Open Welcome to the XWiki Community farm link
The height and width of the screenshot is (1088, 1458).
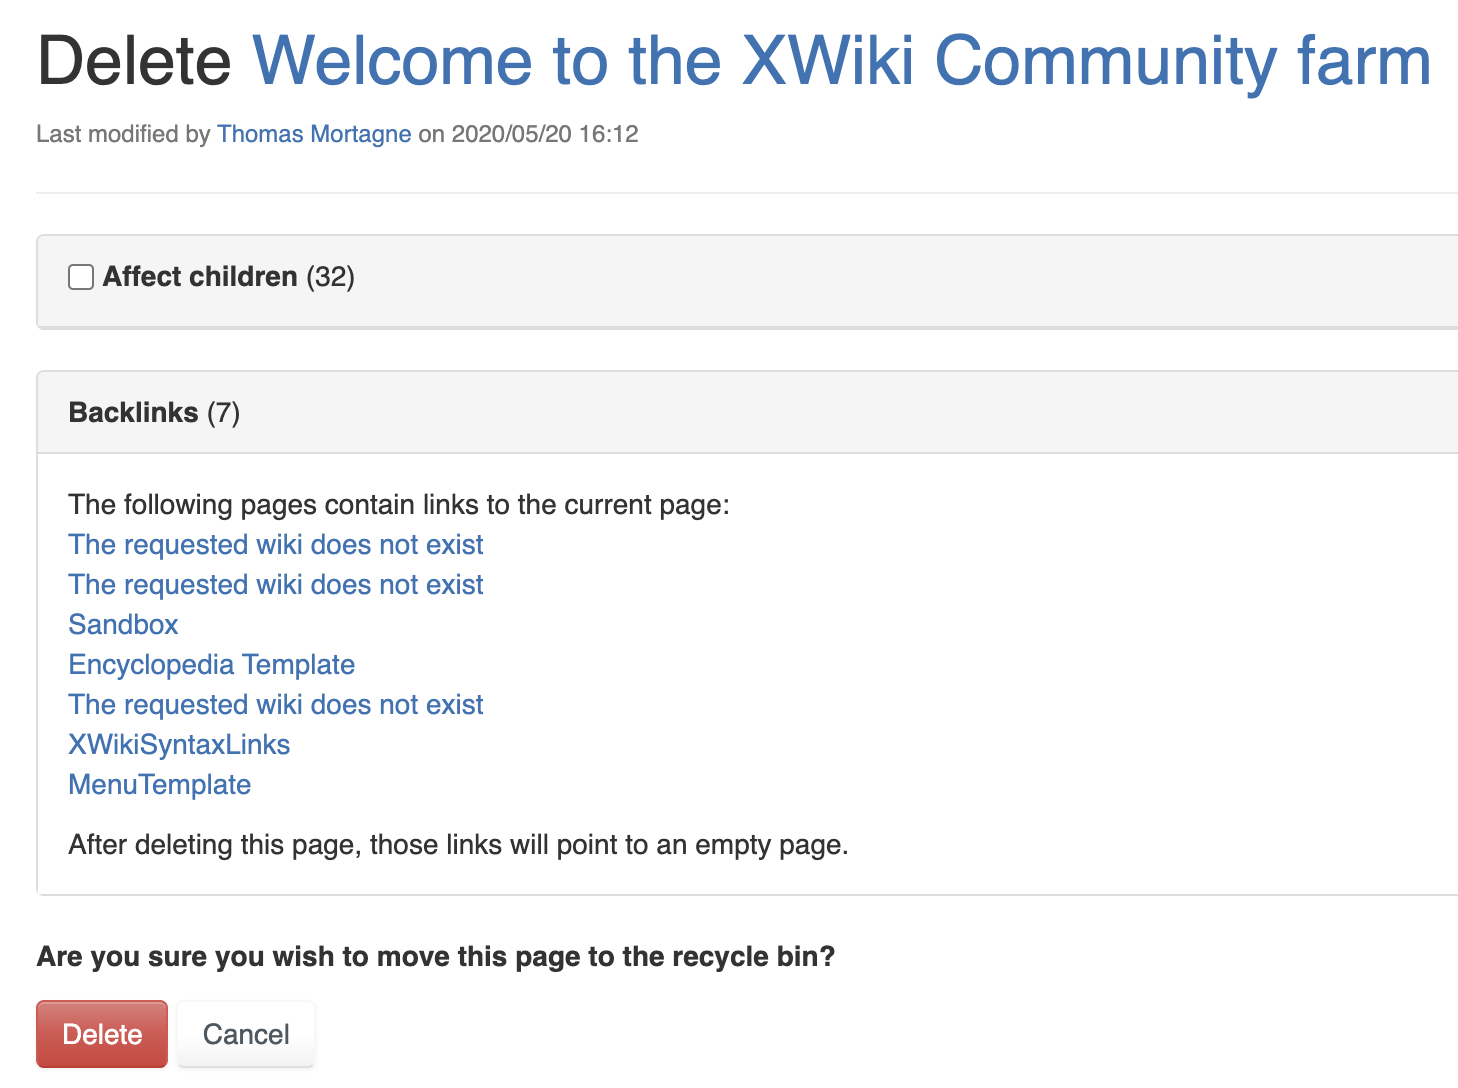(x=842, y=61)
